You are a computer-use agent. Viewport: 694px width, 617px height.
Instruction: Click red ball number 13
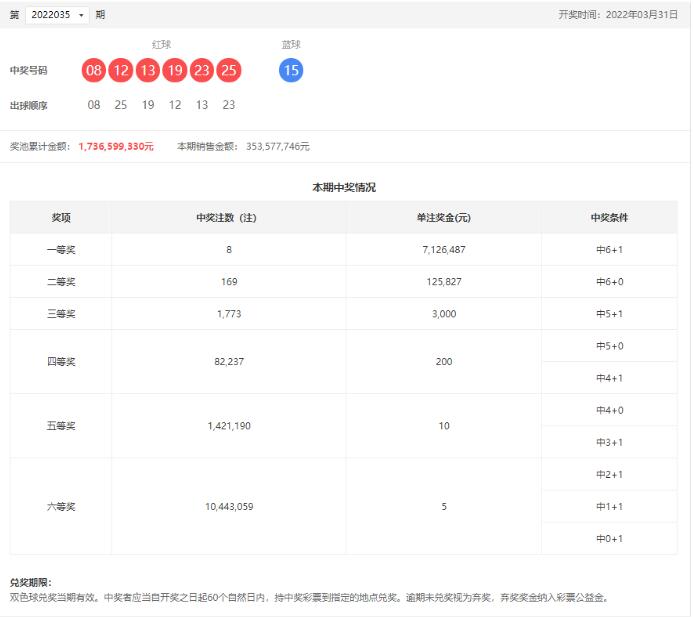pos(148,70)
